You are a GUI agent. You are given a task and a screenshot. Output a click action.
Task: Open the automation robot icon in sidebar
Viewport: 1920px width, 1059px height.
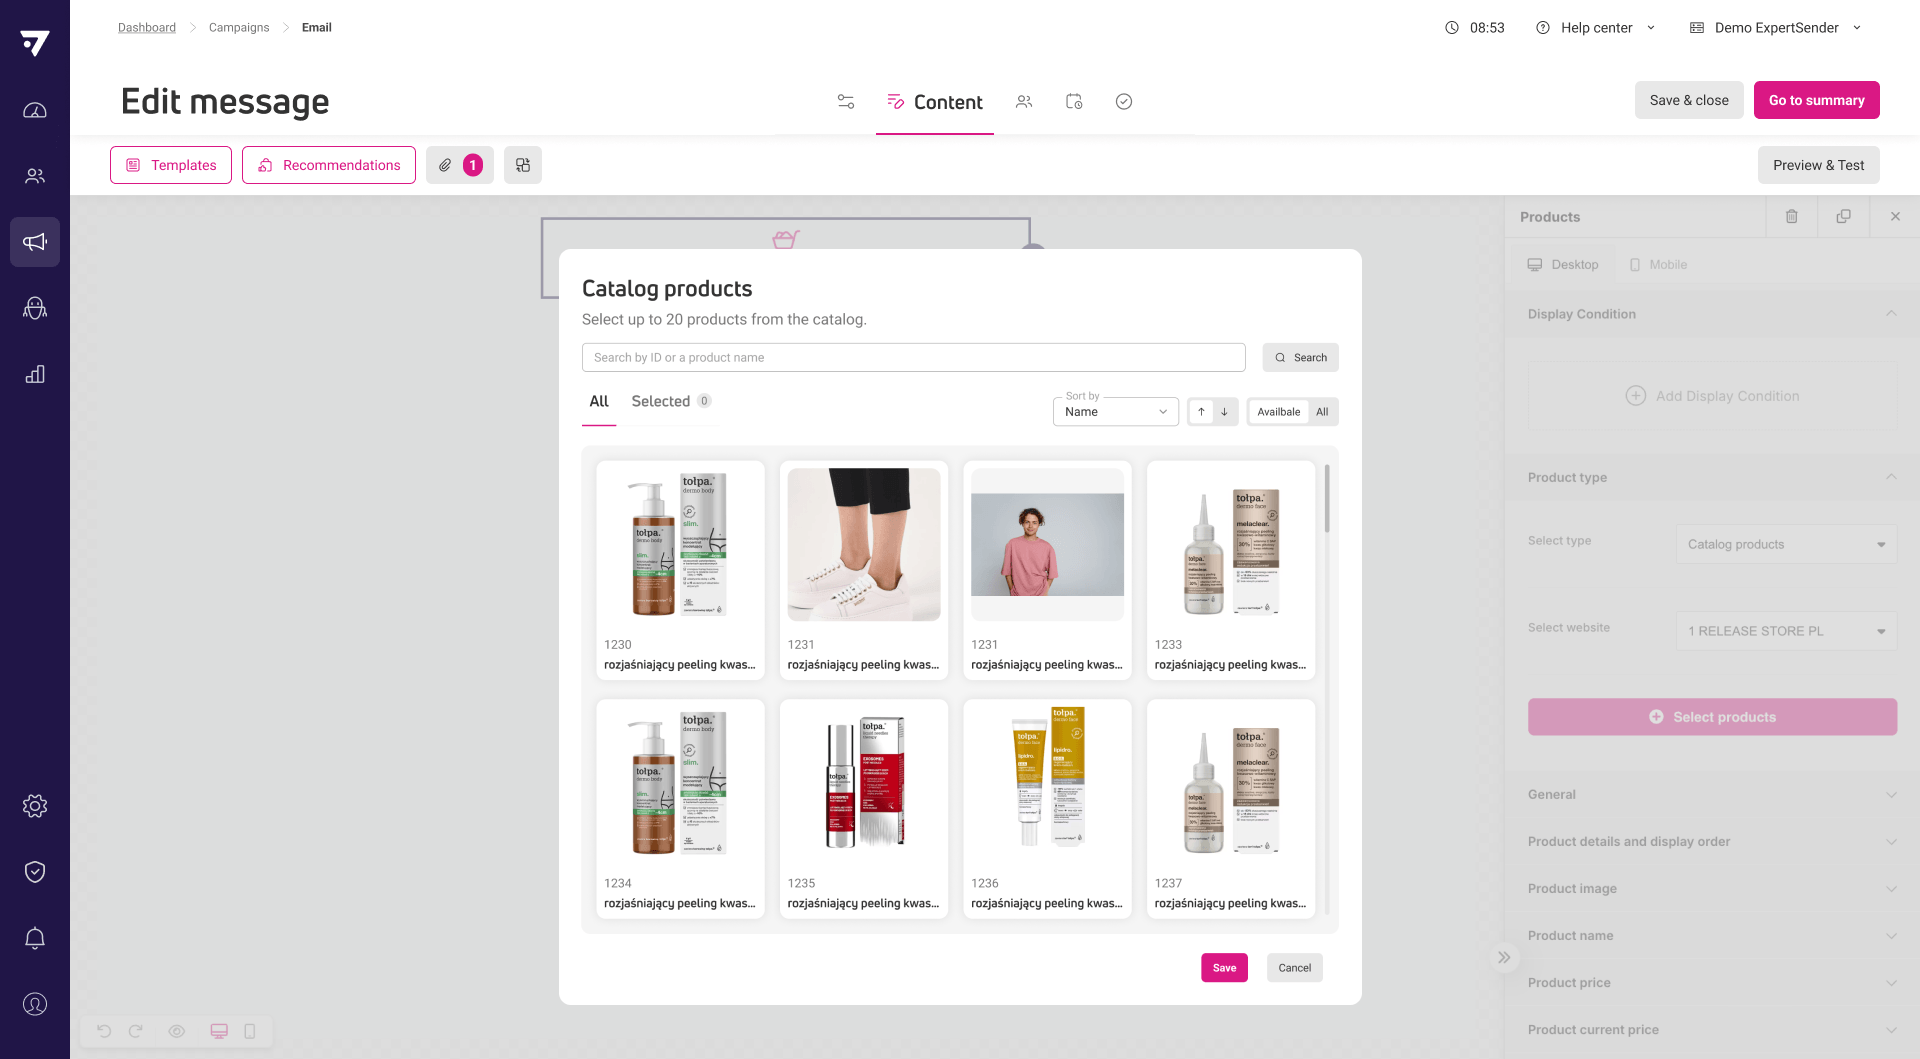(x=35, y=308)
